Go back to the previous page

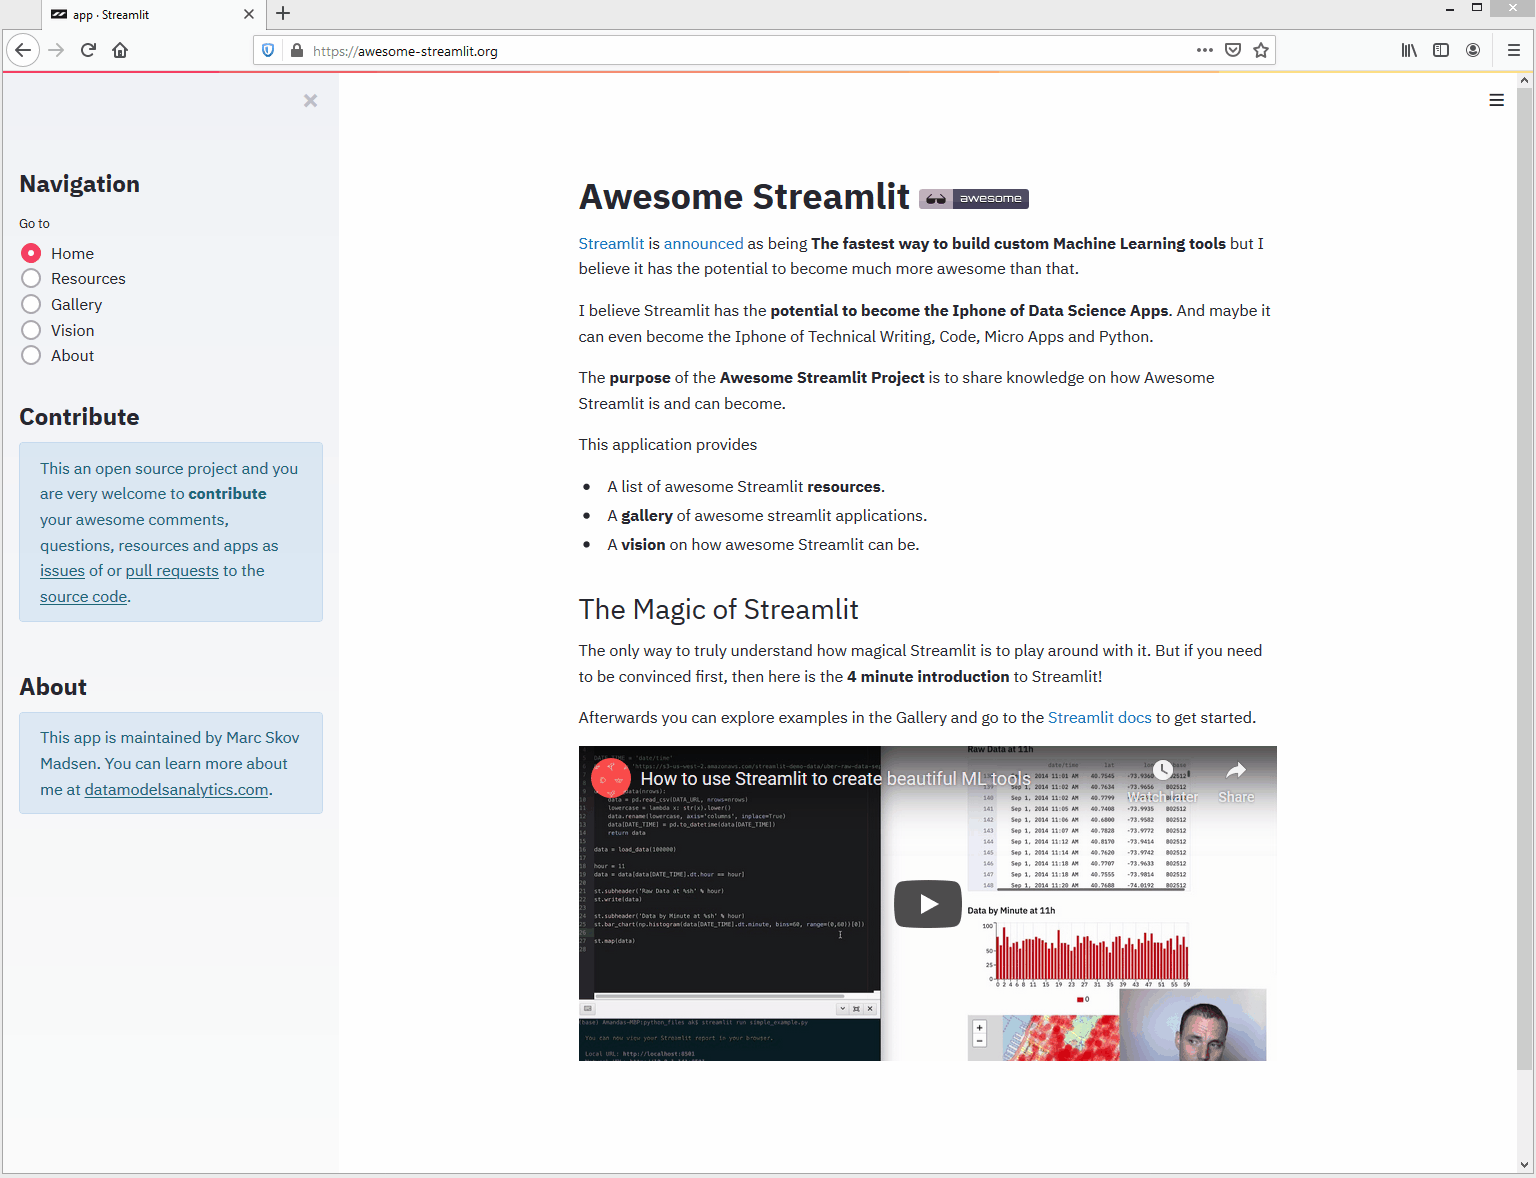(23, 50)
